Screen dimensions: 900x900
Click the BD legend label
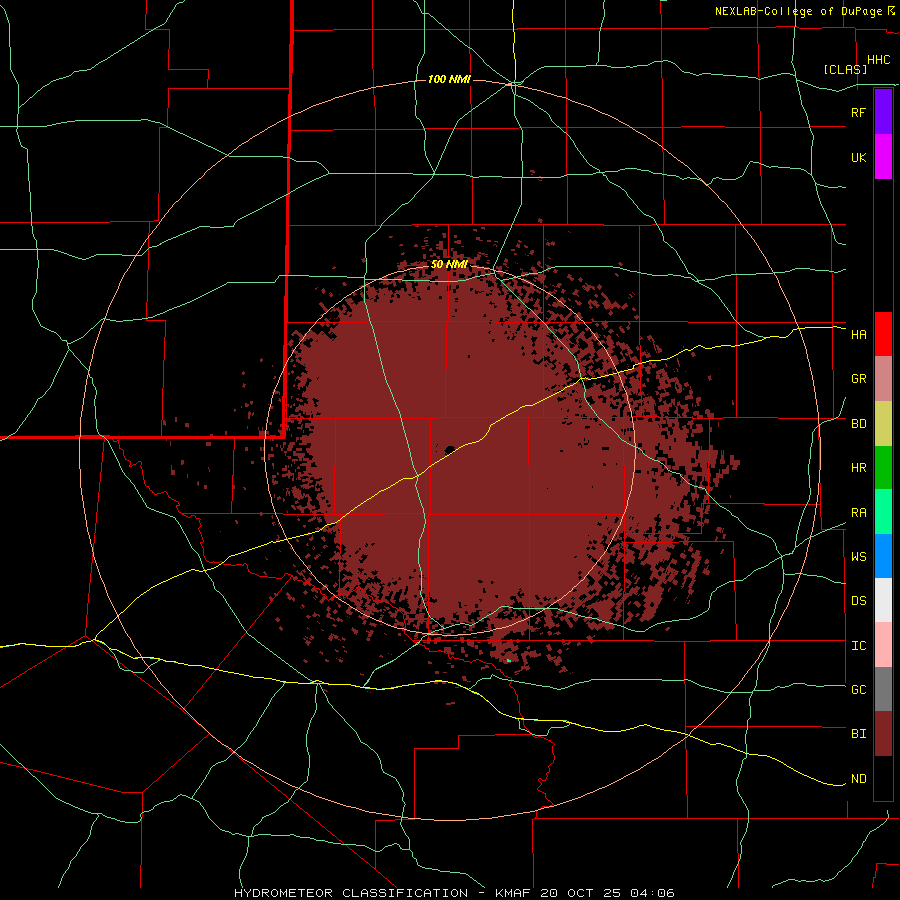(859, 424)
